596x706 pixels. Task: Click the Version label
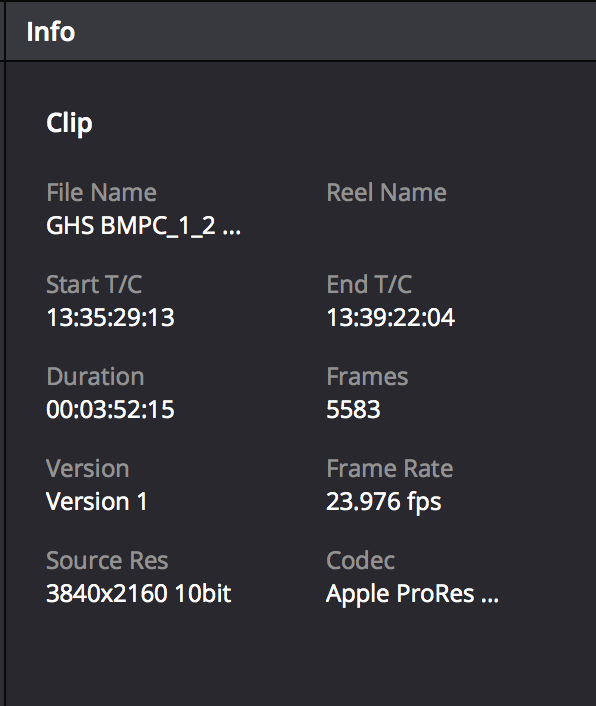(x=88, y=469)
